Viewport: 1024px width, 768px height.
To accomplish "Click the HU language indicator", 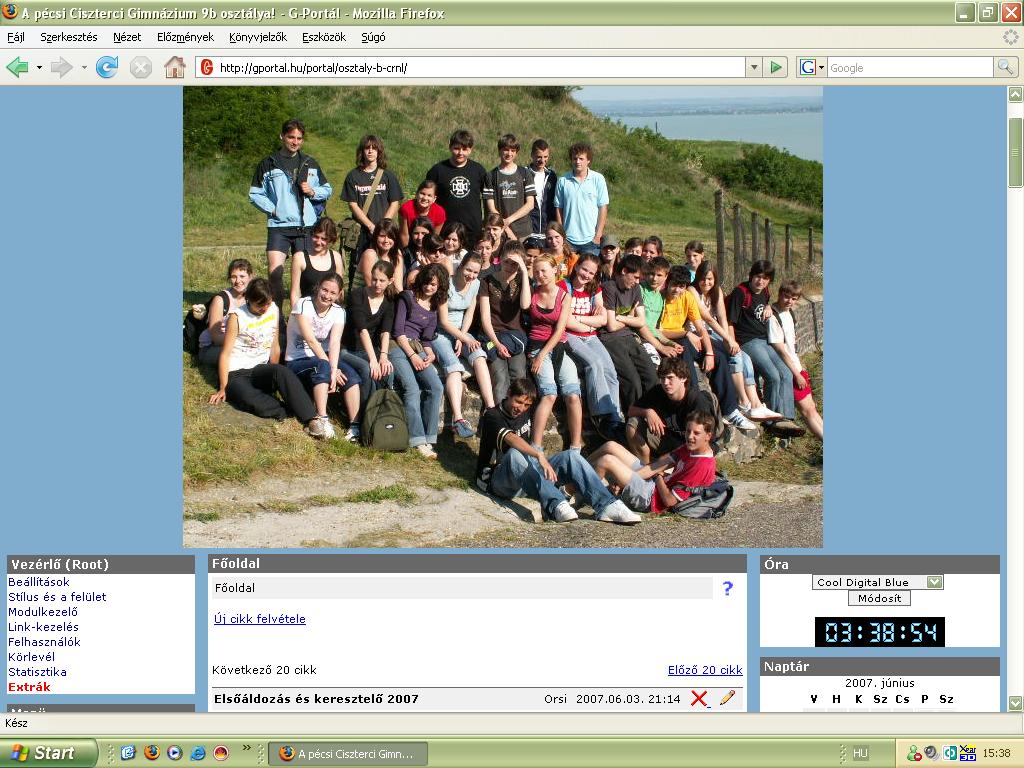I will (860, 754).
